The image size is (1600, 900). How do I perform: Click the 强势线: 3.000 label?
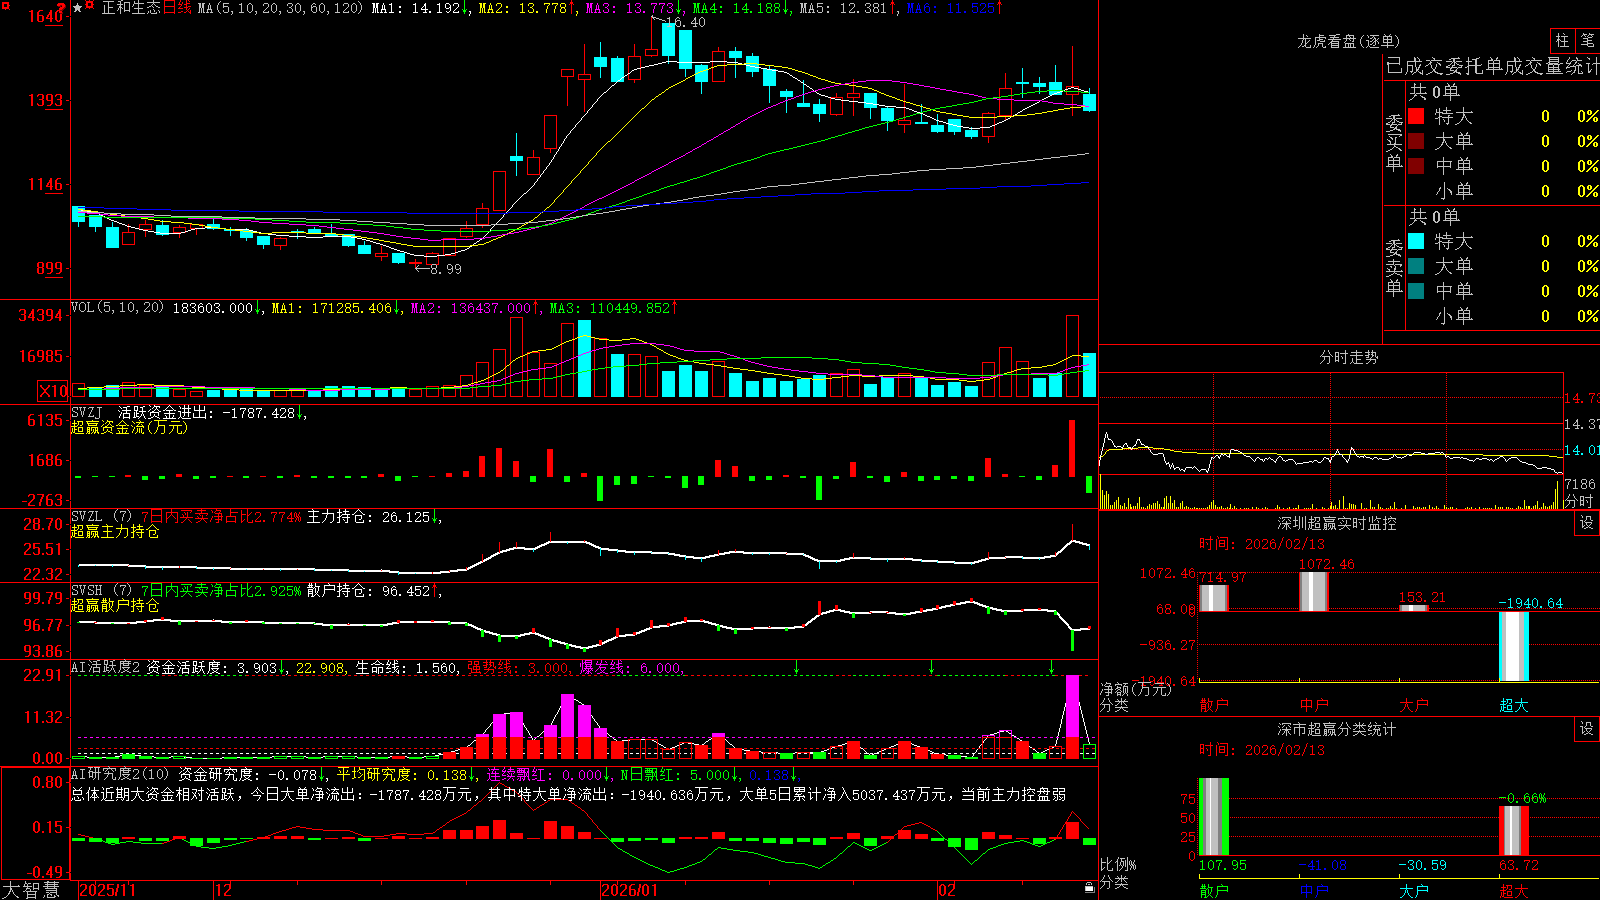point(519,668)
